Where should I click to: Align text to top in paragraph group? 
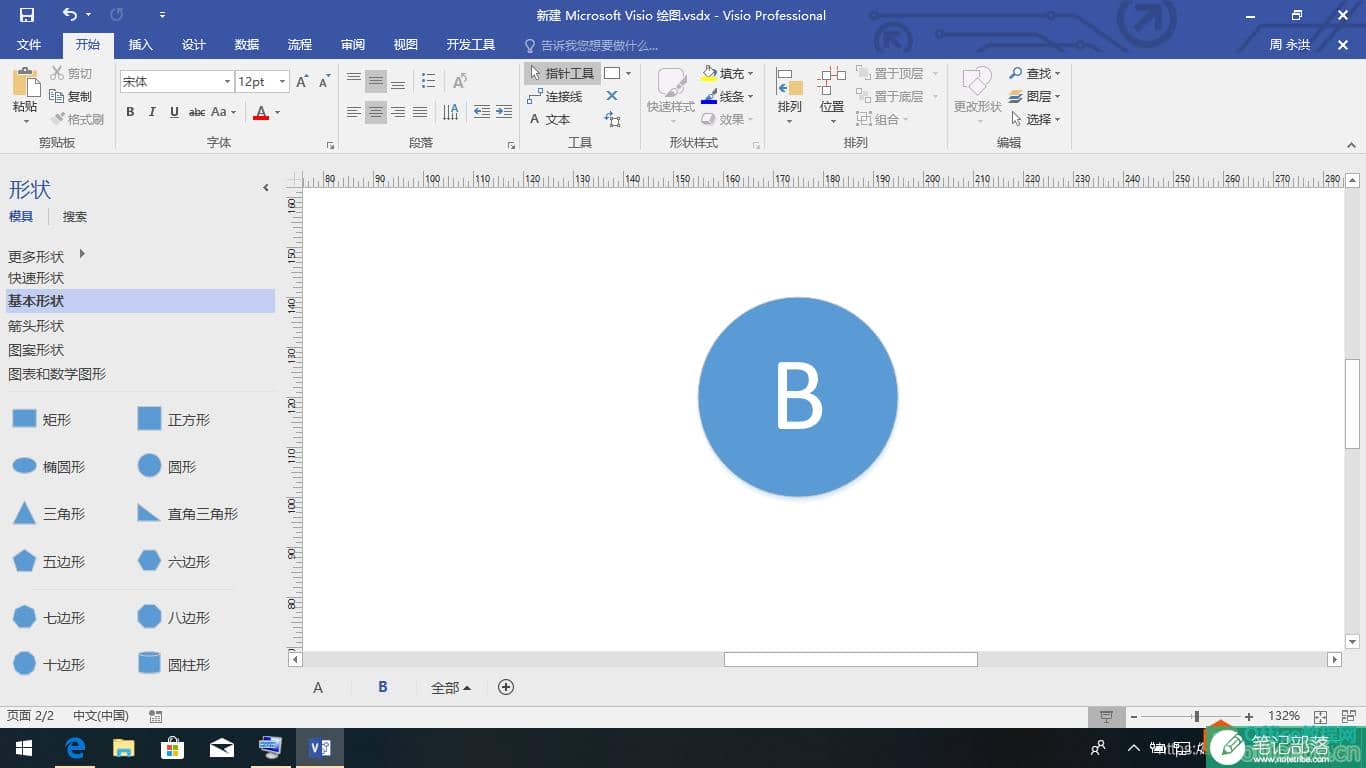click(x=354, y=81)
